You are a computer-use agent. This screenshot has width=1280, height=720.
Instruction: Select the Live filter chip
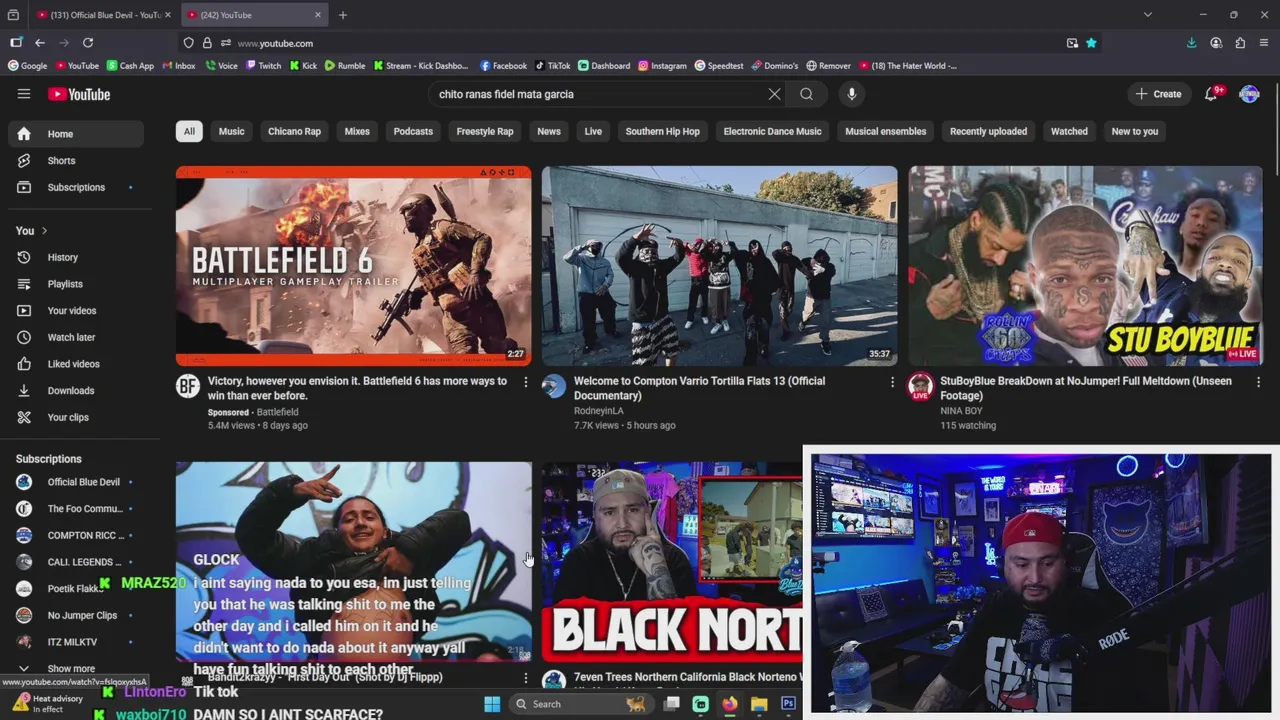pyautogui.click(x=593, y=131)
